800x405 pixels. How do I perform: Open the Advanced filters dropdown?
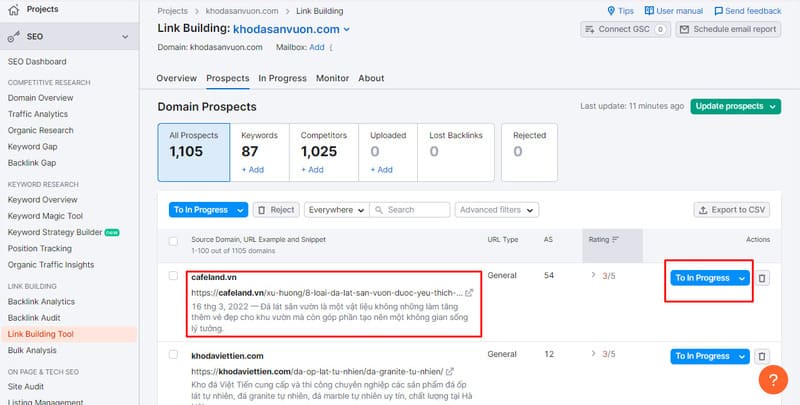(496, 210)
